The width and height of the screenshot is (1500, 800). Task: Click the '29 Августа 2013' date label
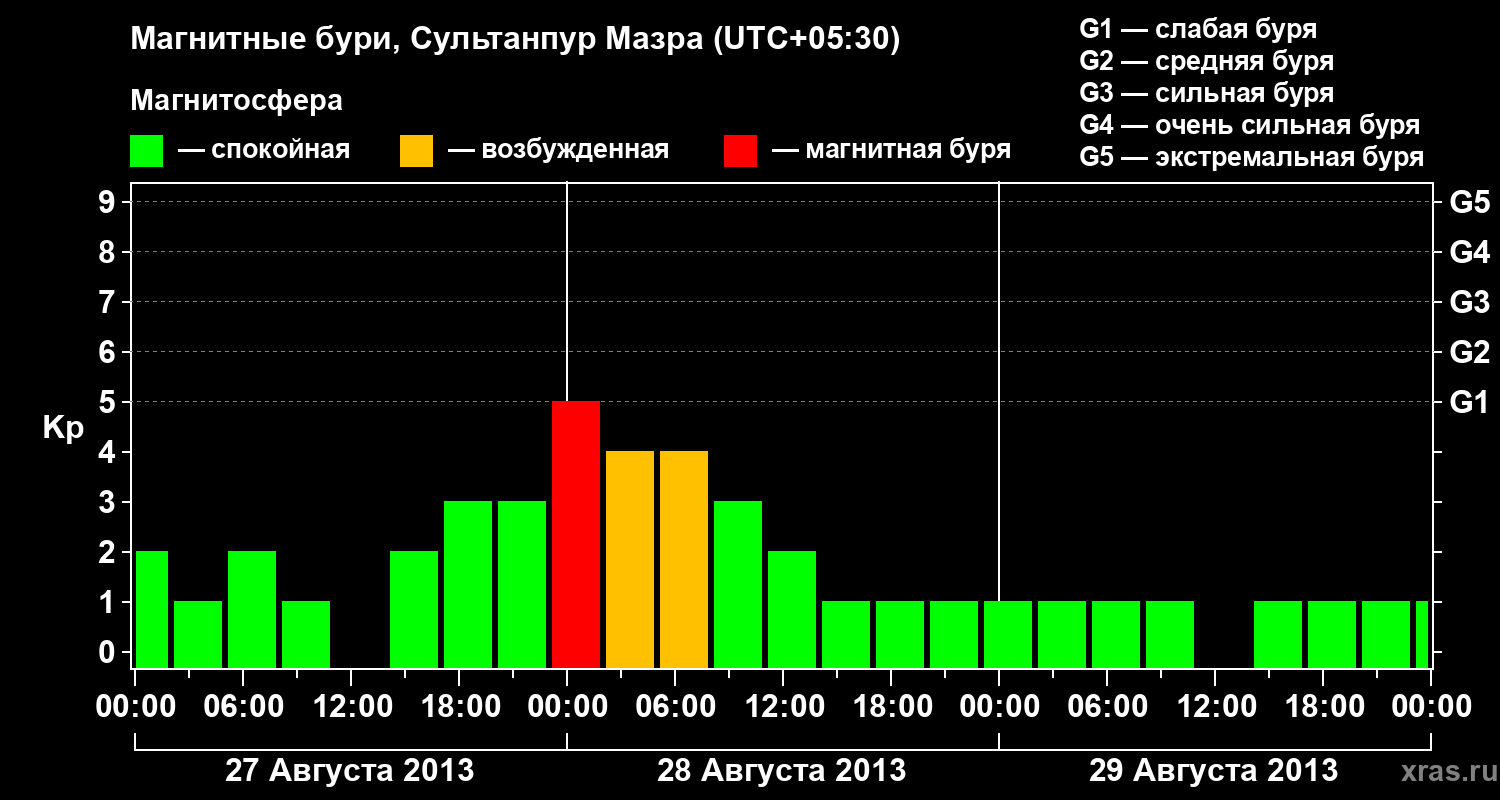click(1214, 771)
